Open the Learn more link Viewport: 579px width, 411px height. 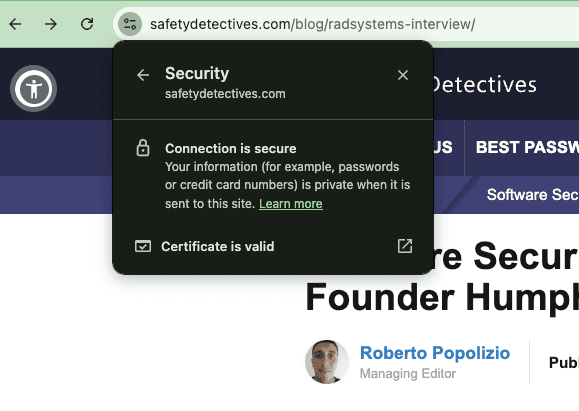pos(291,204)
